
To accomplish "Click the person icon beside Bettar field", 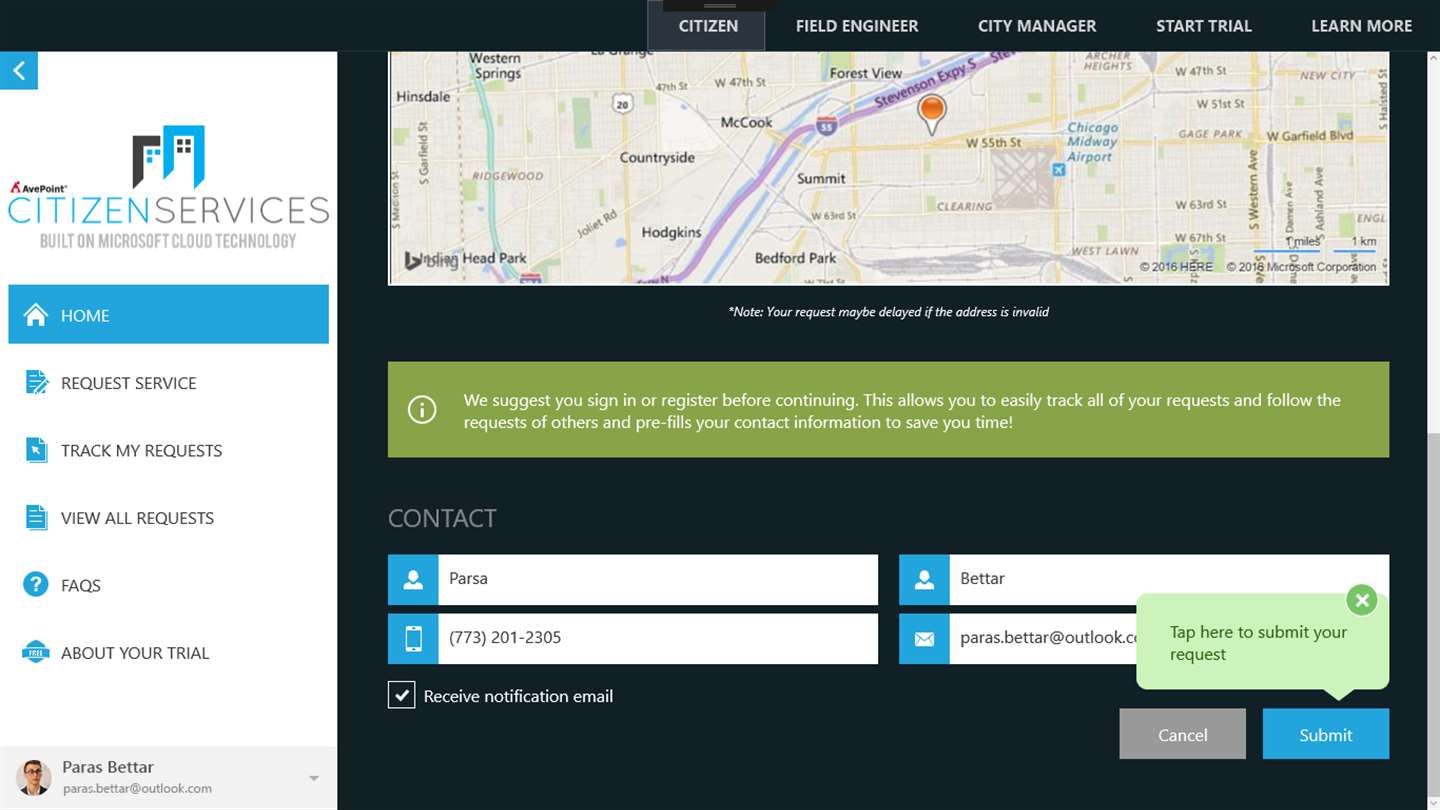I will click(x=924, y=580).
